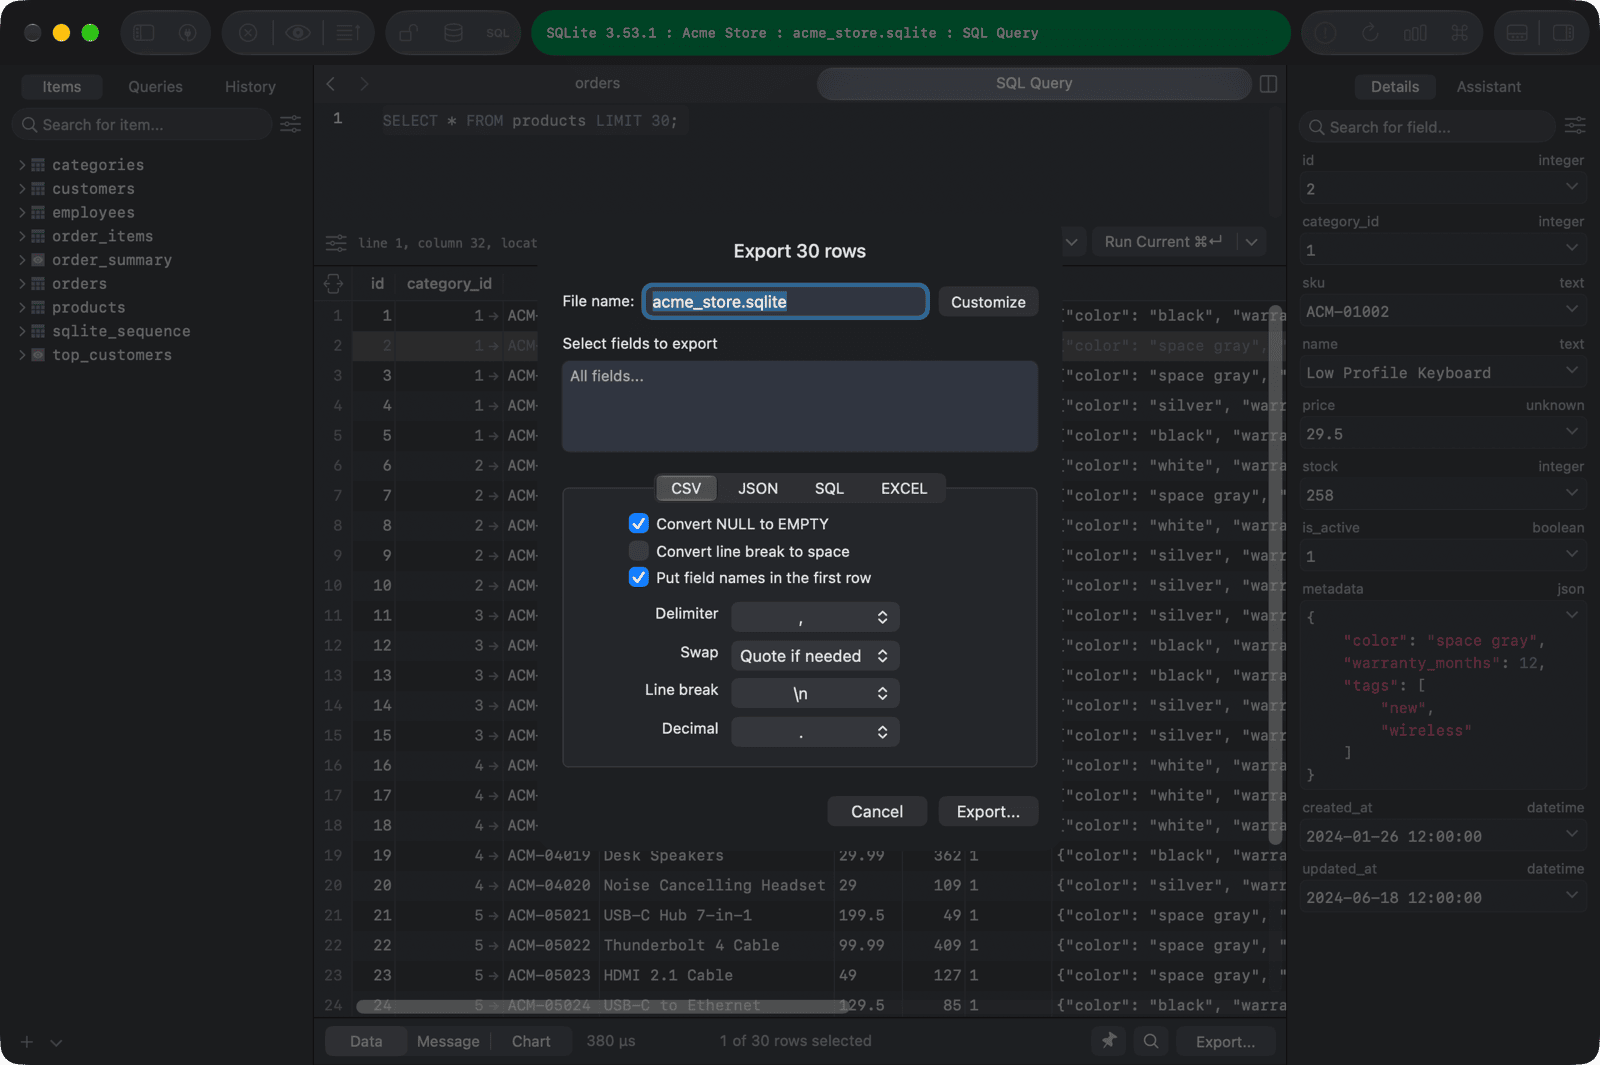Uncheck Put field names in first row
Screen dimensions: 1600x1065
tap(639, 577)
